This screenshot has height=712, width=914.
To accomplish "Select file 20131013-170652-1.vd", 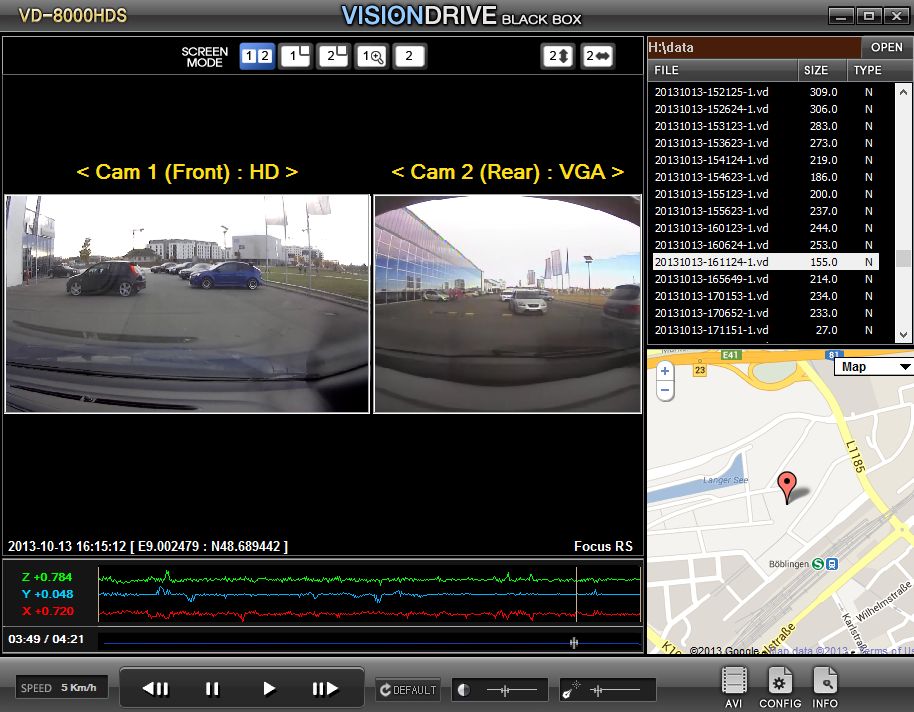I will point(765,313).
